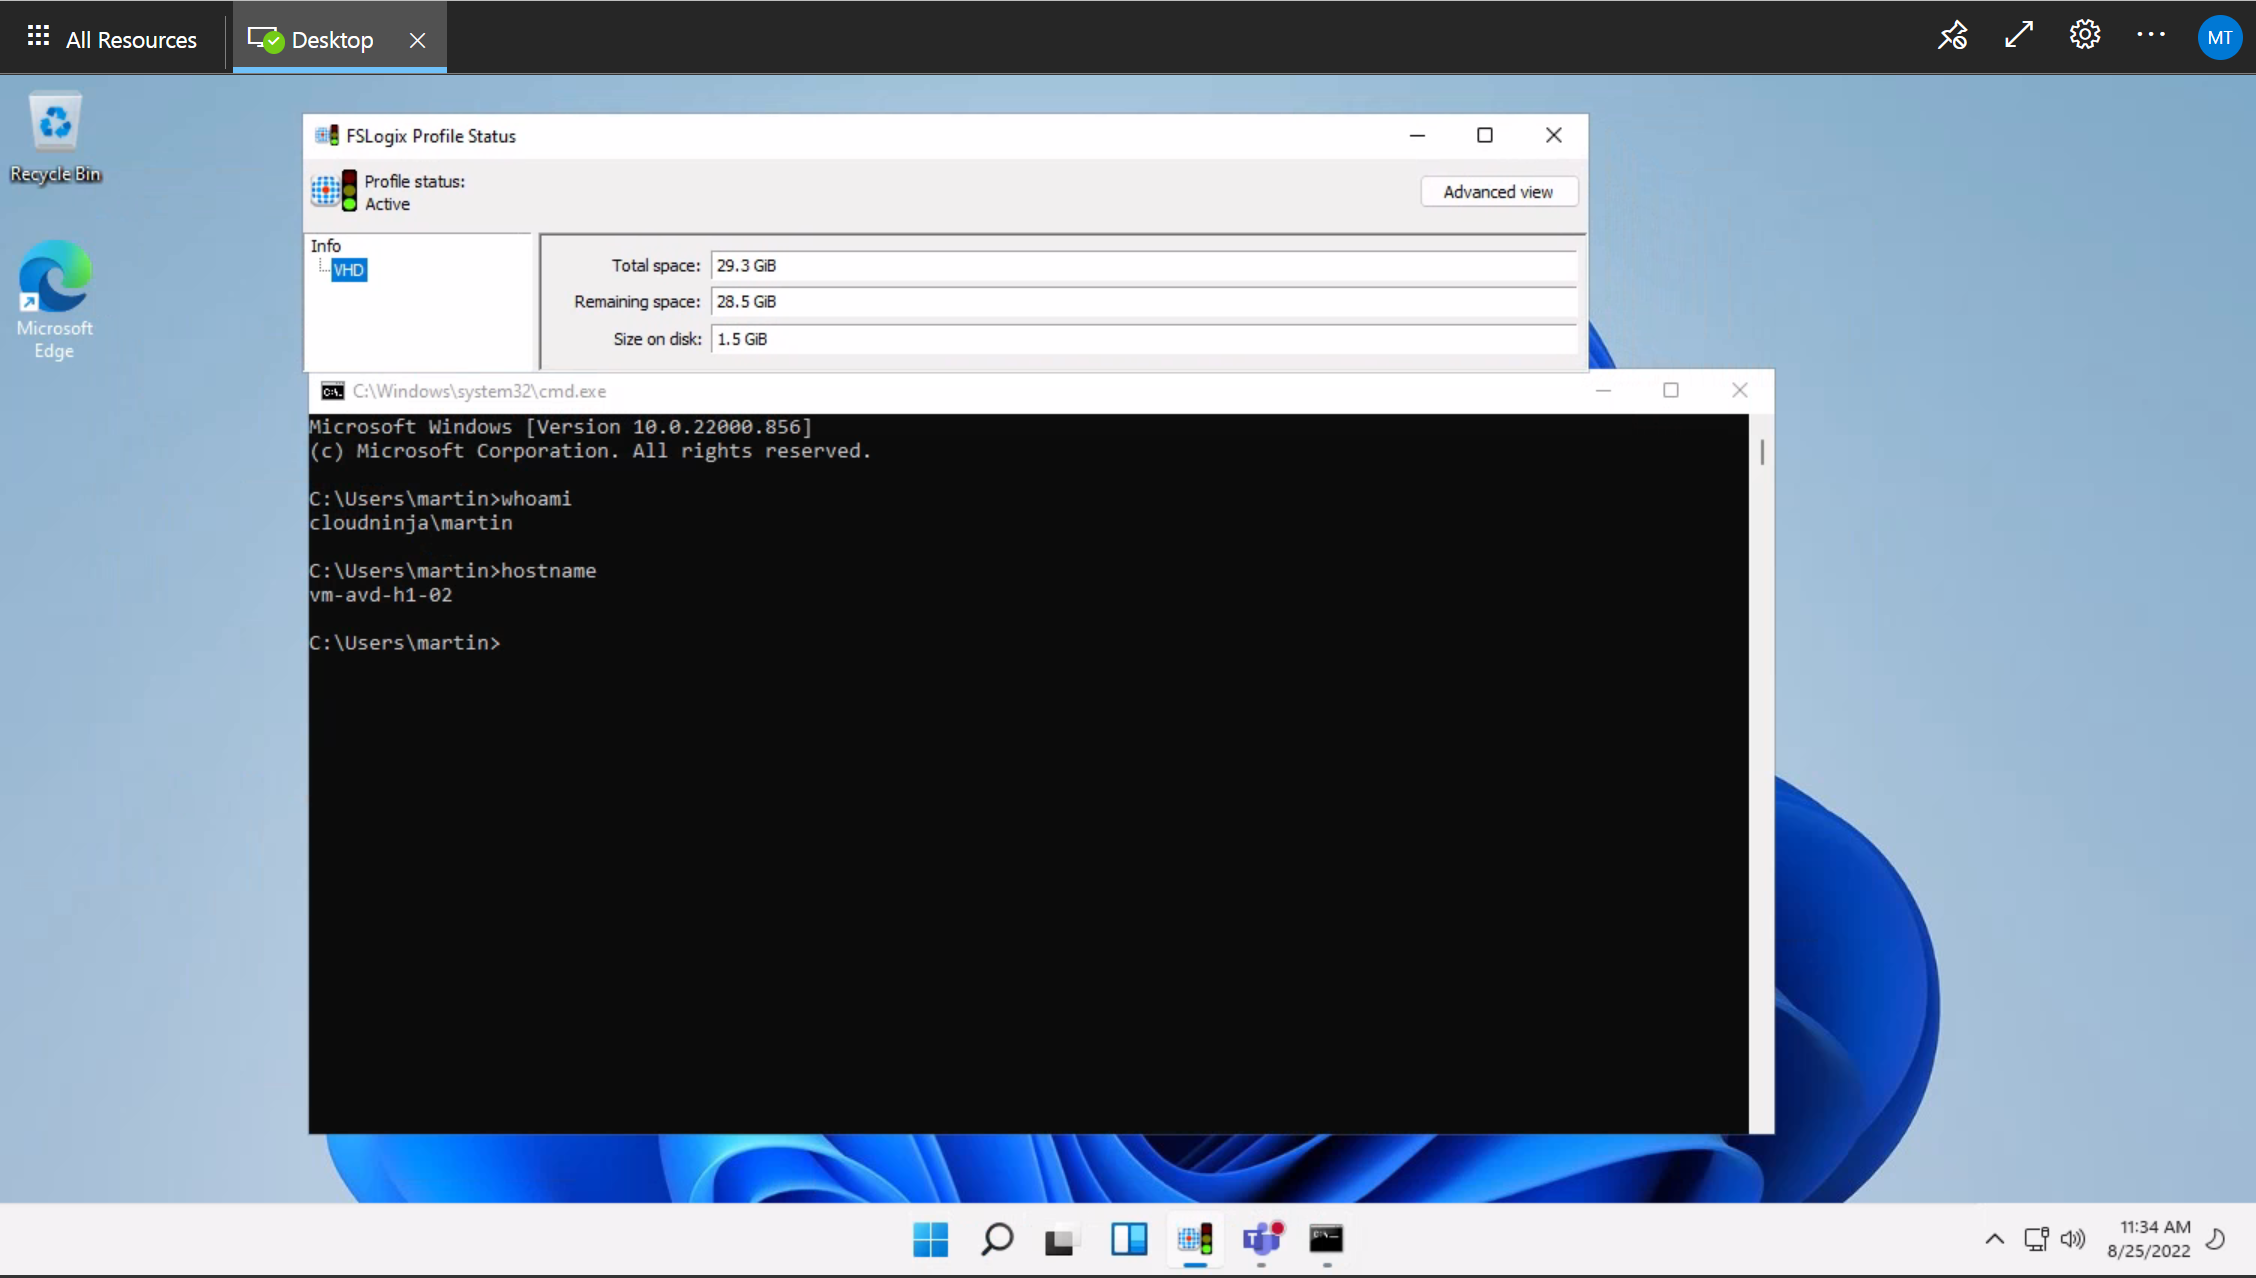This screenshot has height=1278, width=2256.
Task: Open the All Resources grid icon
Action: (38, 37)
